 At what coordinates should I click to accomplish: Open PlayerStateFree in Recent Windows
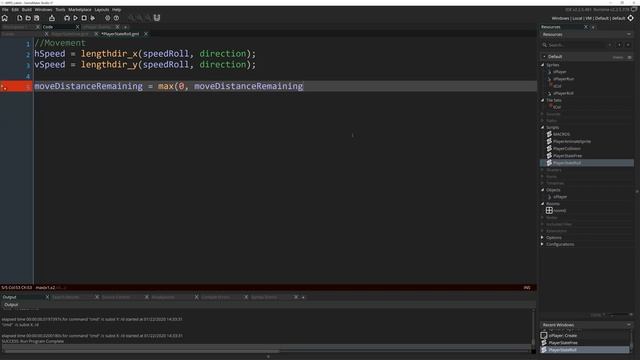pyautogui.click(x=562, y=343)
